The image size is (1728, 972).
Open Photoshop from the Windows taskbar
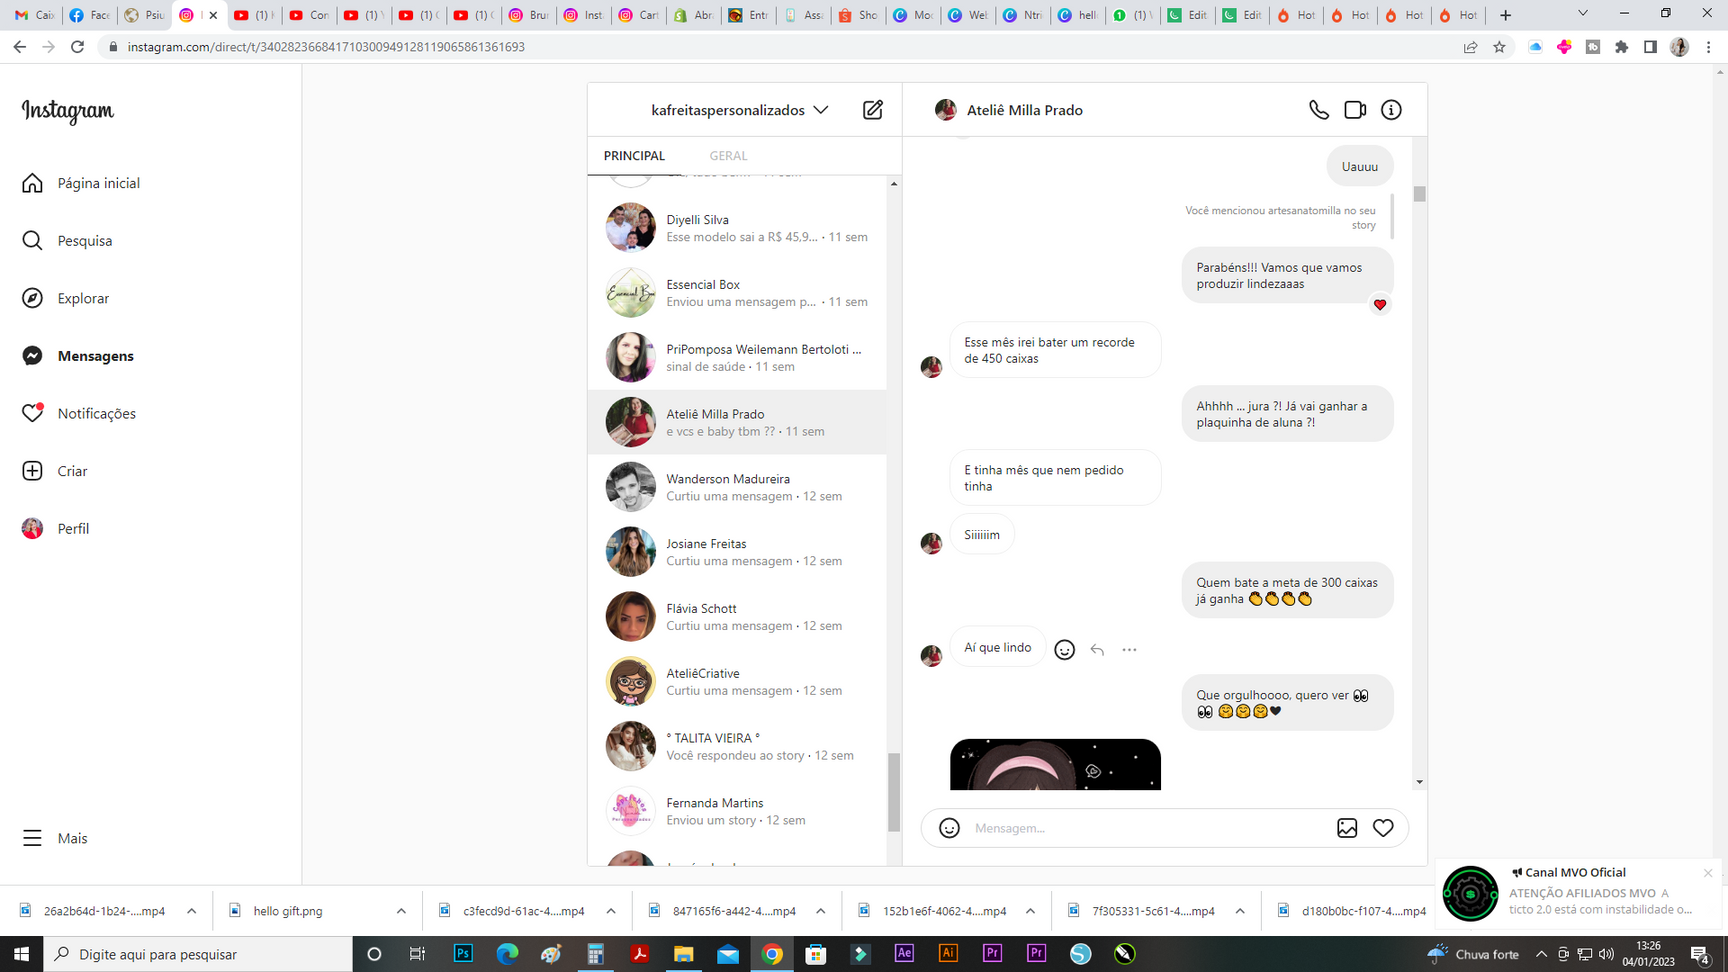pos(463,954)
